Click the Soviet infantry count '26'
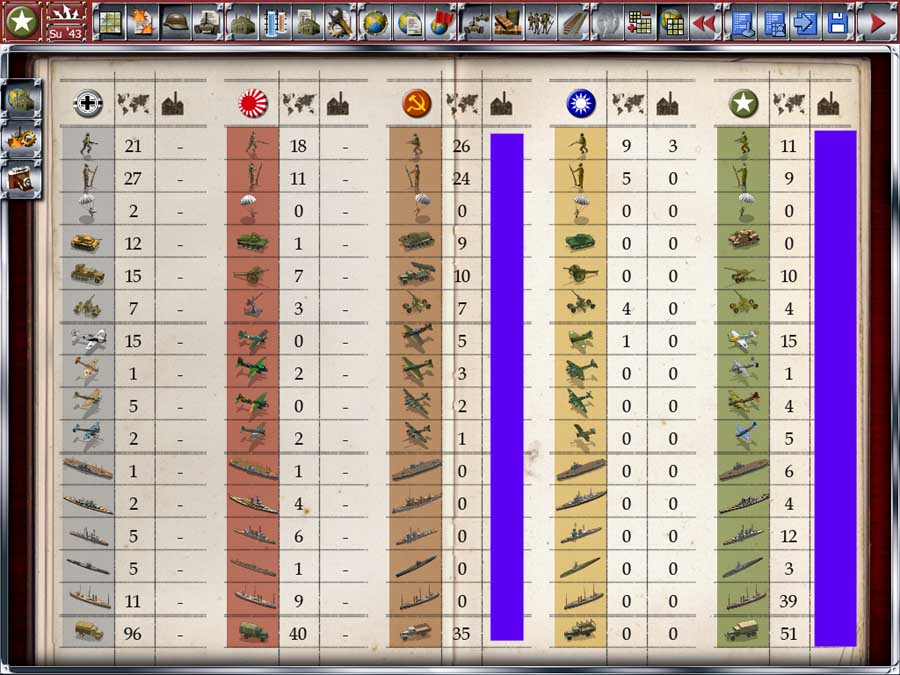 tap(461, 146)
